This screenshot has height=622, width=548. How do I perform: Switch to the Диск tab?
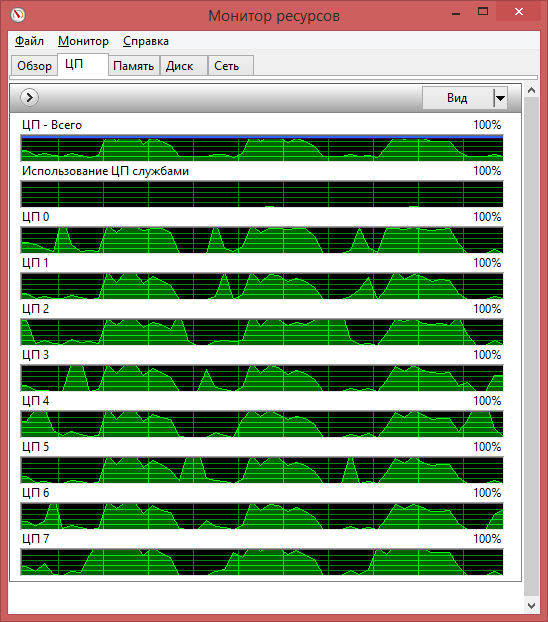pyautogui.click(x=184, y=66)
